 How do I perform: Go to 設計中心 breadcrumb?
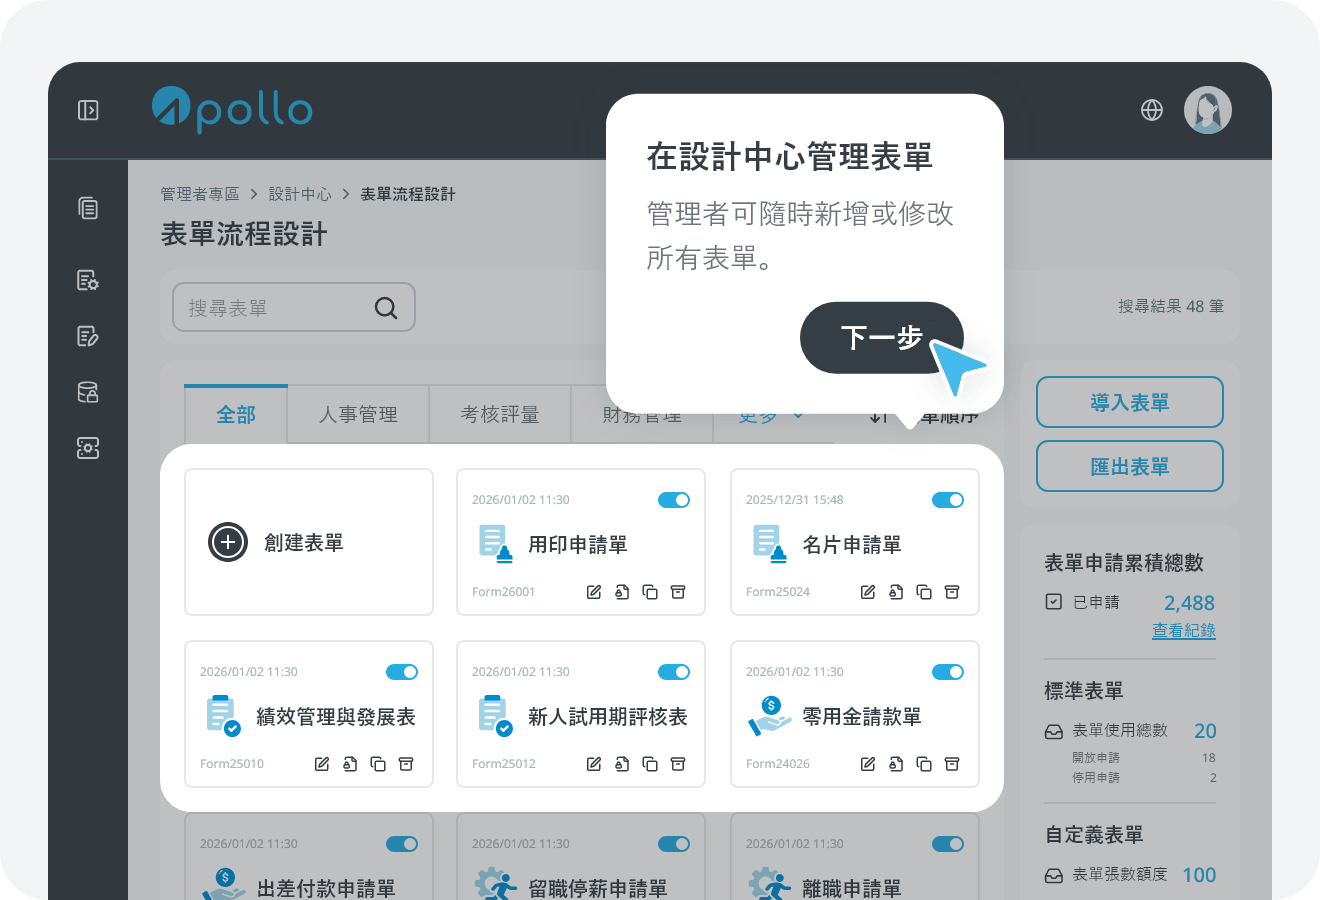click(x=300, y=194)
